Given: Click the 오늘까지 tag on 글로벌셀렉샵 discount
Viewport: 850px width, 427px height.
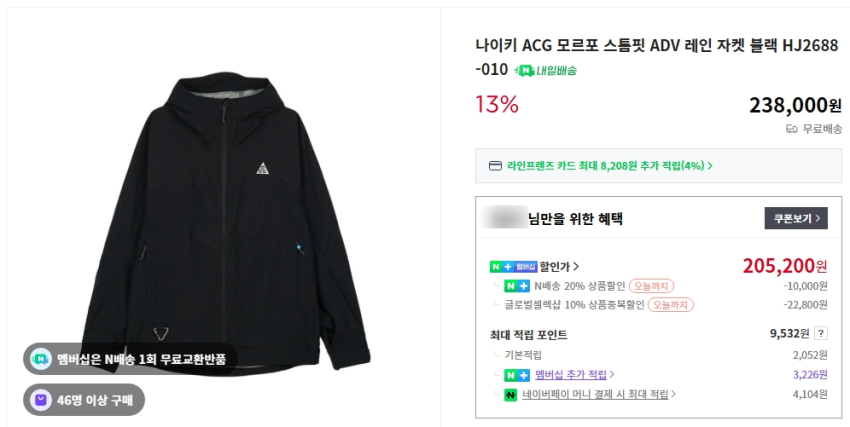Looking at the screenshot, I should pos(670,305).
